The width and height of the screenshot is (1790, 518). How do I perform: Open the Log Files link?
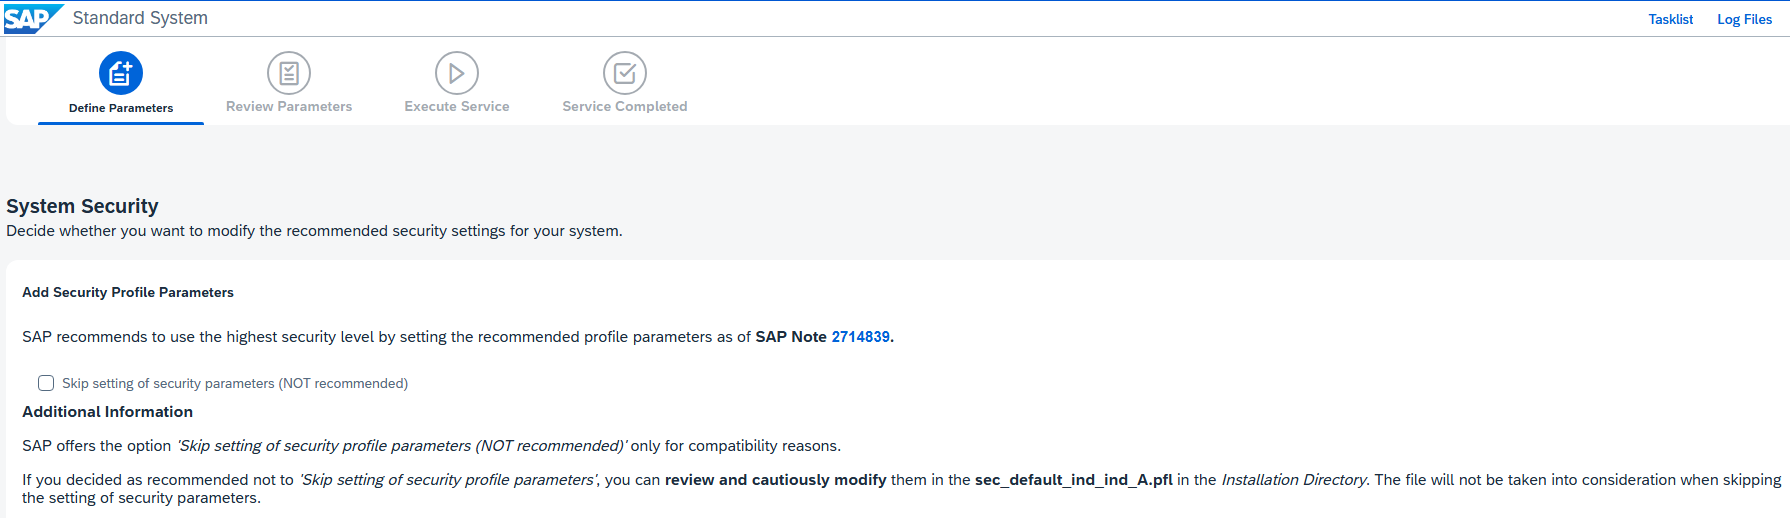point(1744,19)
